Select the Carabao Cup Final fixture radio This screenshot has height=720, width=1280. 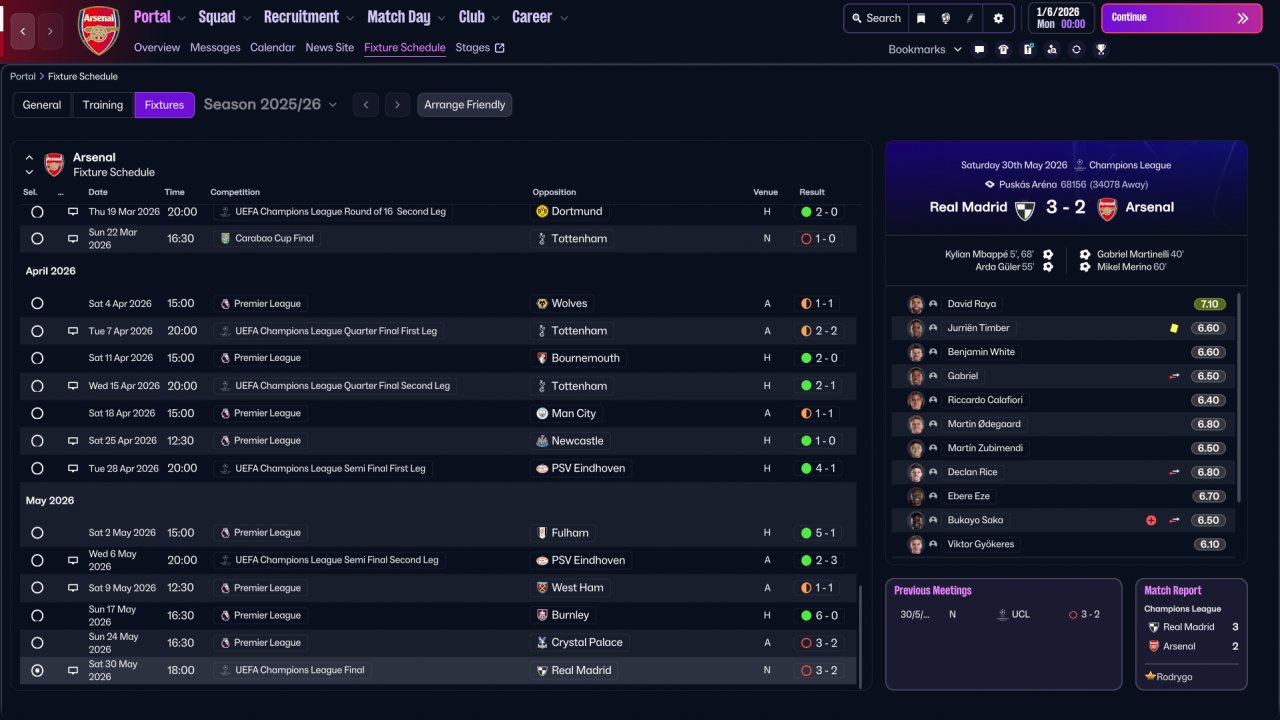click(37, 239)
